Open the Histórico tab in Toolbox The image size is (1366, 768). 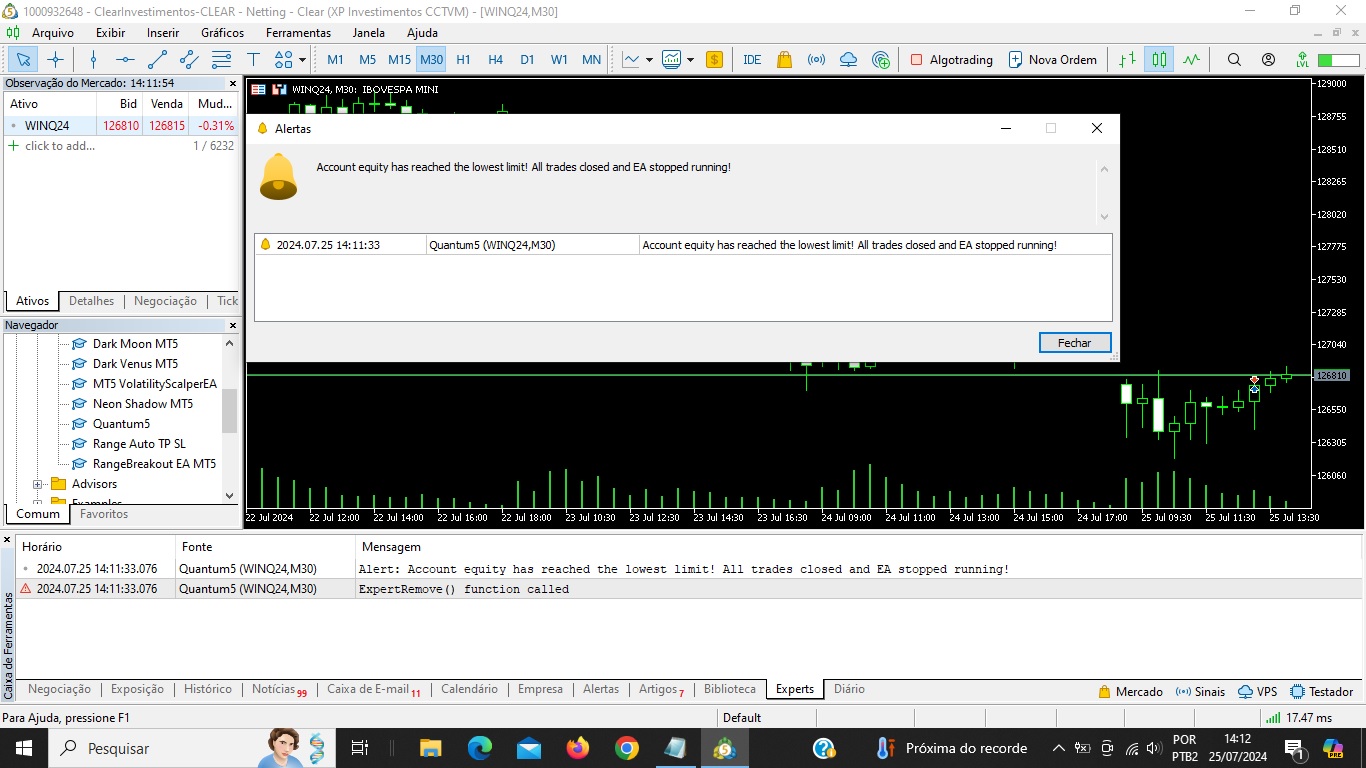click(208, 689)
